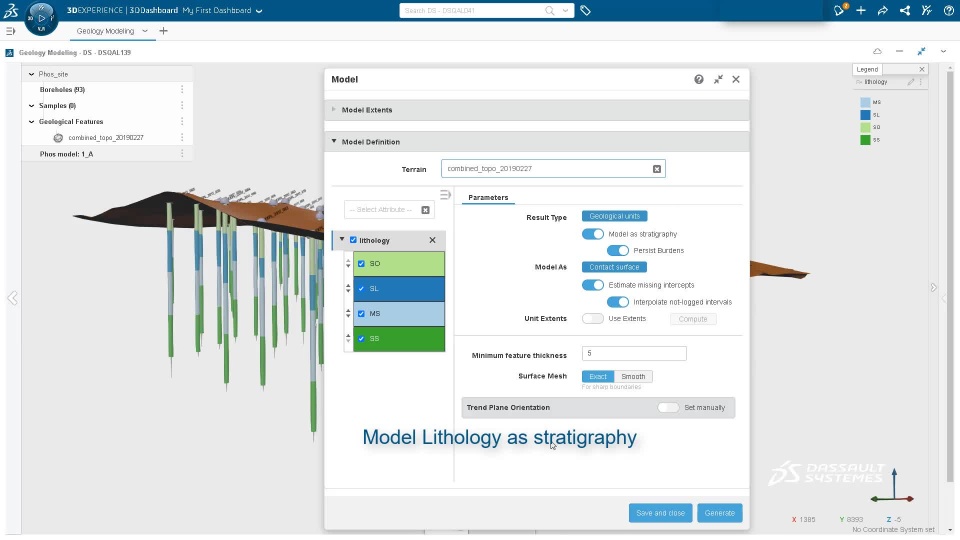
Task: Click the plus add icon in top bar
Action: pos(861,10)
